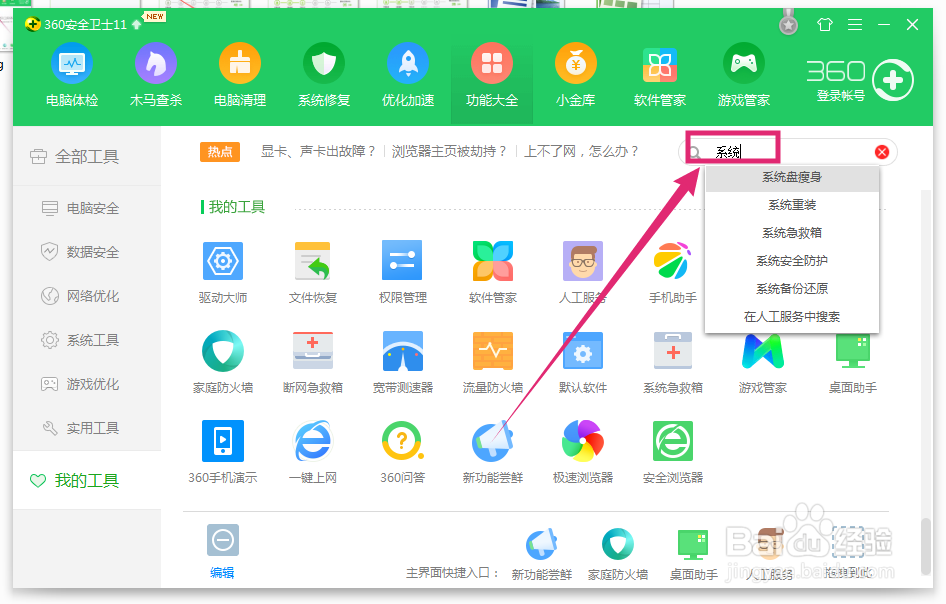Launch 流量防火墙 tool

point(492,362)
